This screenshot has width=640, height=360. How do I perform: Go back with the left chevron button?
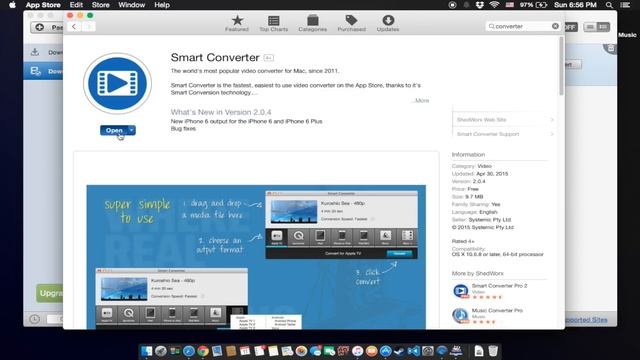[x=74, y=27]
